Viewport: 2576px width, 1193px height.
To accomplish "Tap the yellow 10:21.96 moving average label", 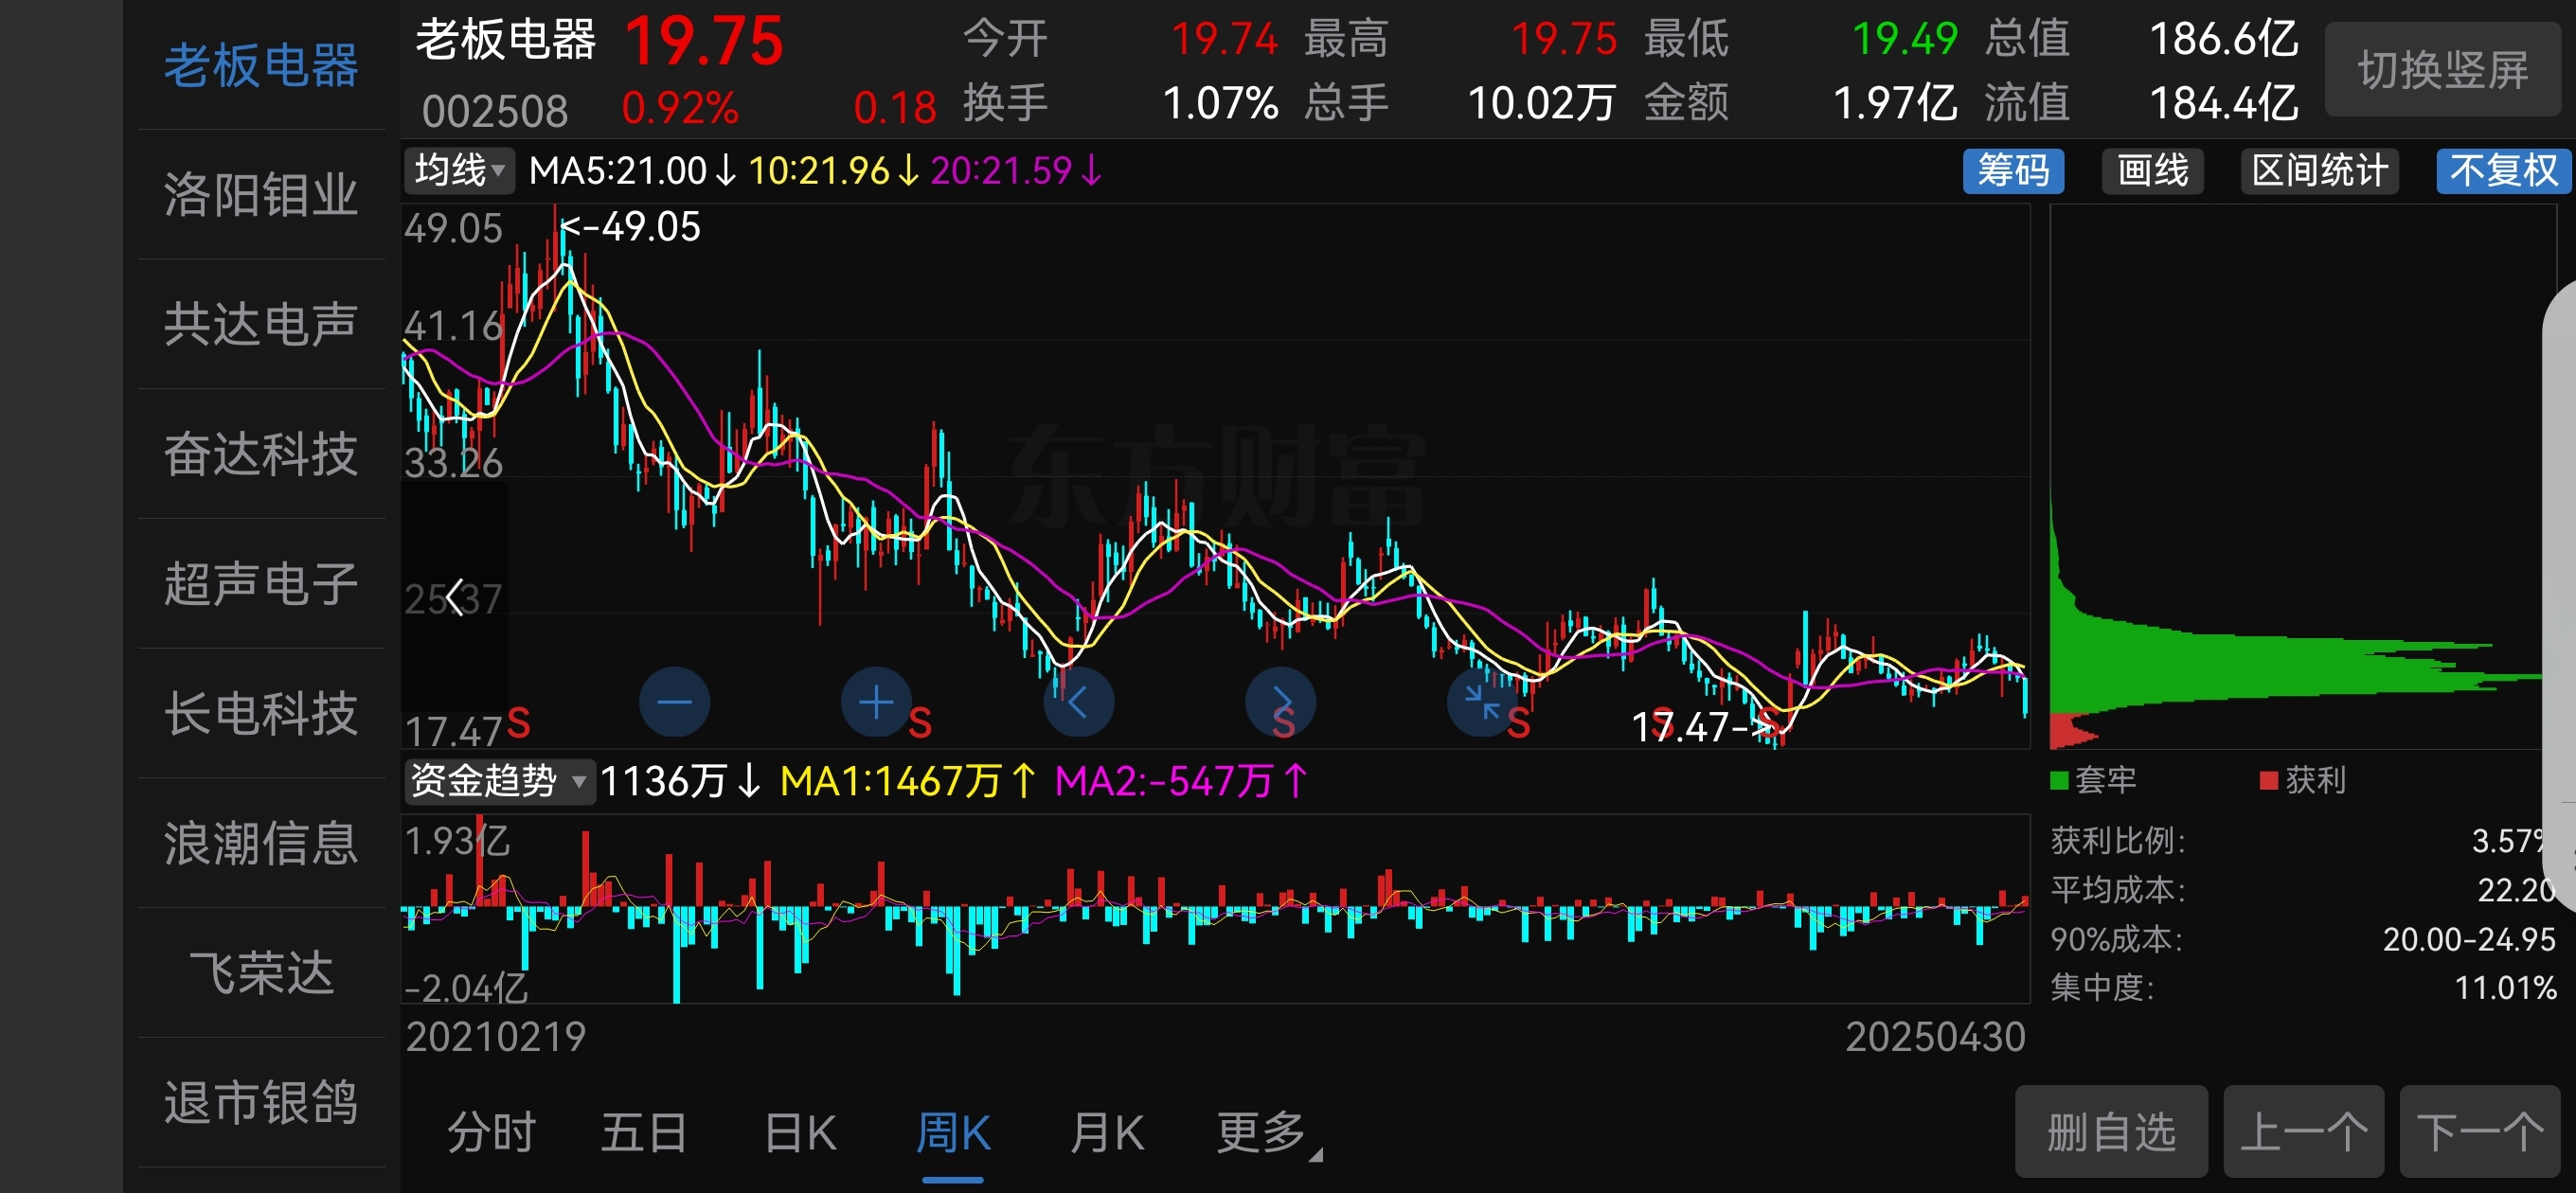I will pos(832,170).
